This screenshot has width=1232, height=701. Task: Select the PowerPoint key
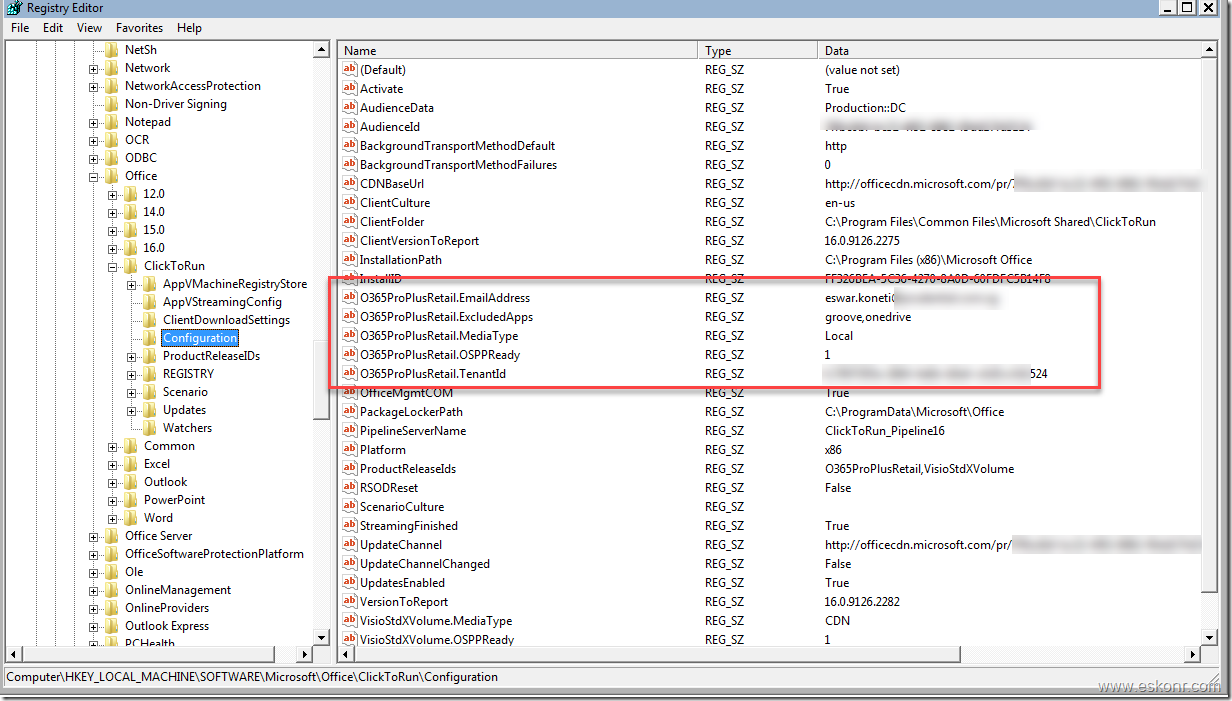pyautogui.click(x=174, y=500)
